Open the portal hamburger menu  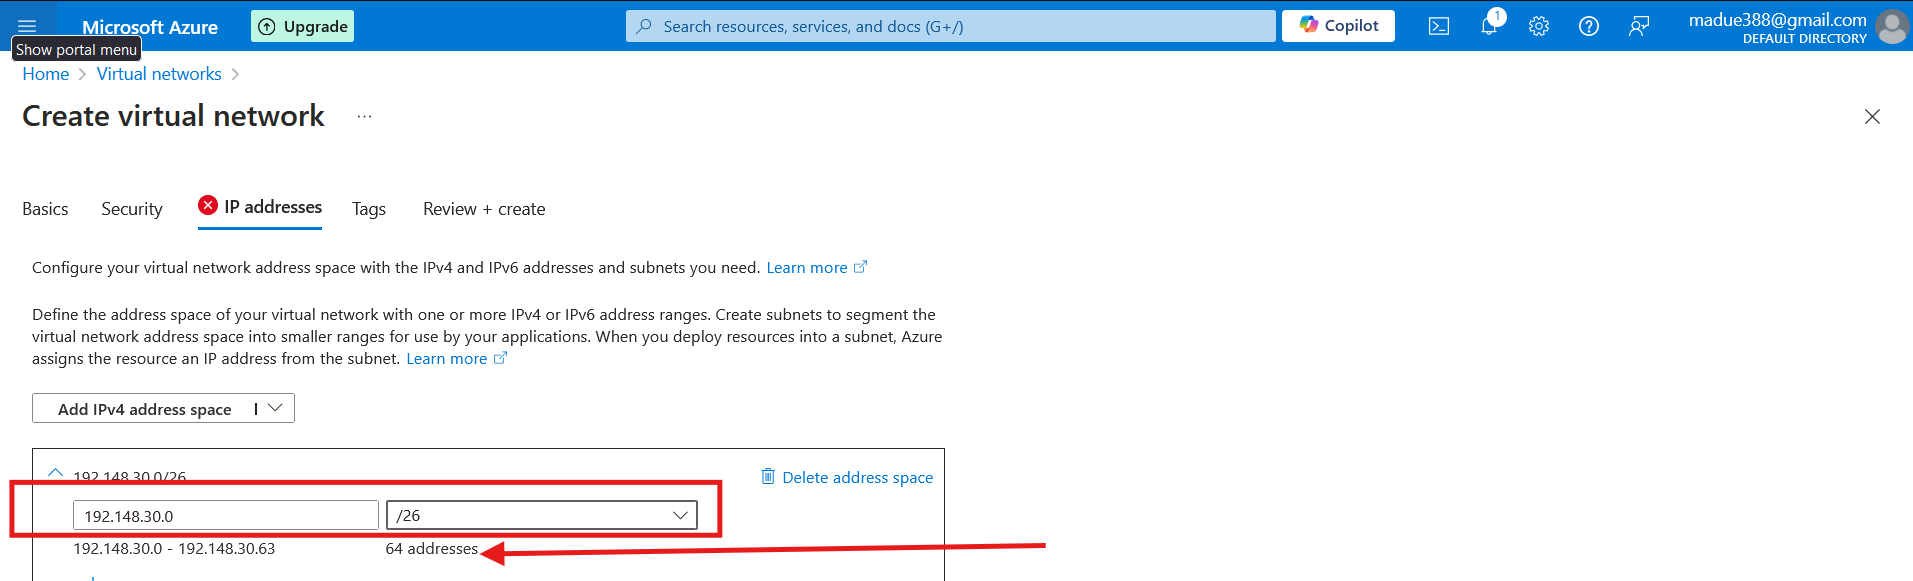pos(27,26)
